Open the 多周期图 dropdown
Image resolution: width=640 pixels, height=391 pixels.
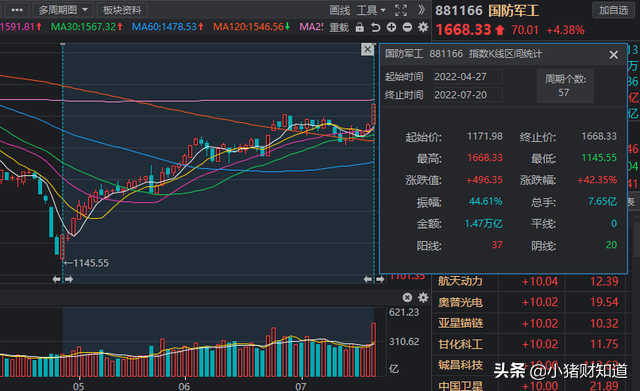(x=63, y=10)
